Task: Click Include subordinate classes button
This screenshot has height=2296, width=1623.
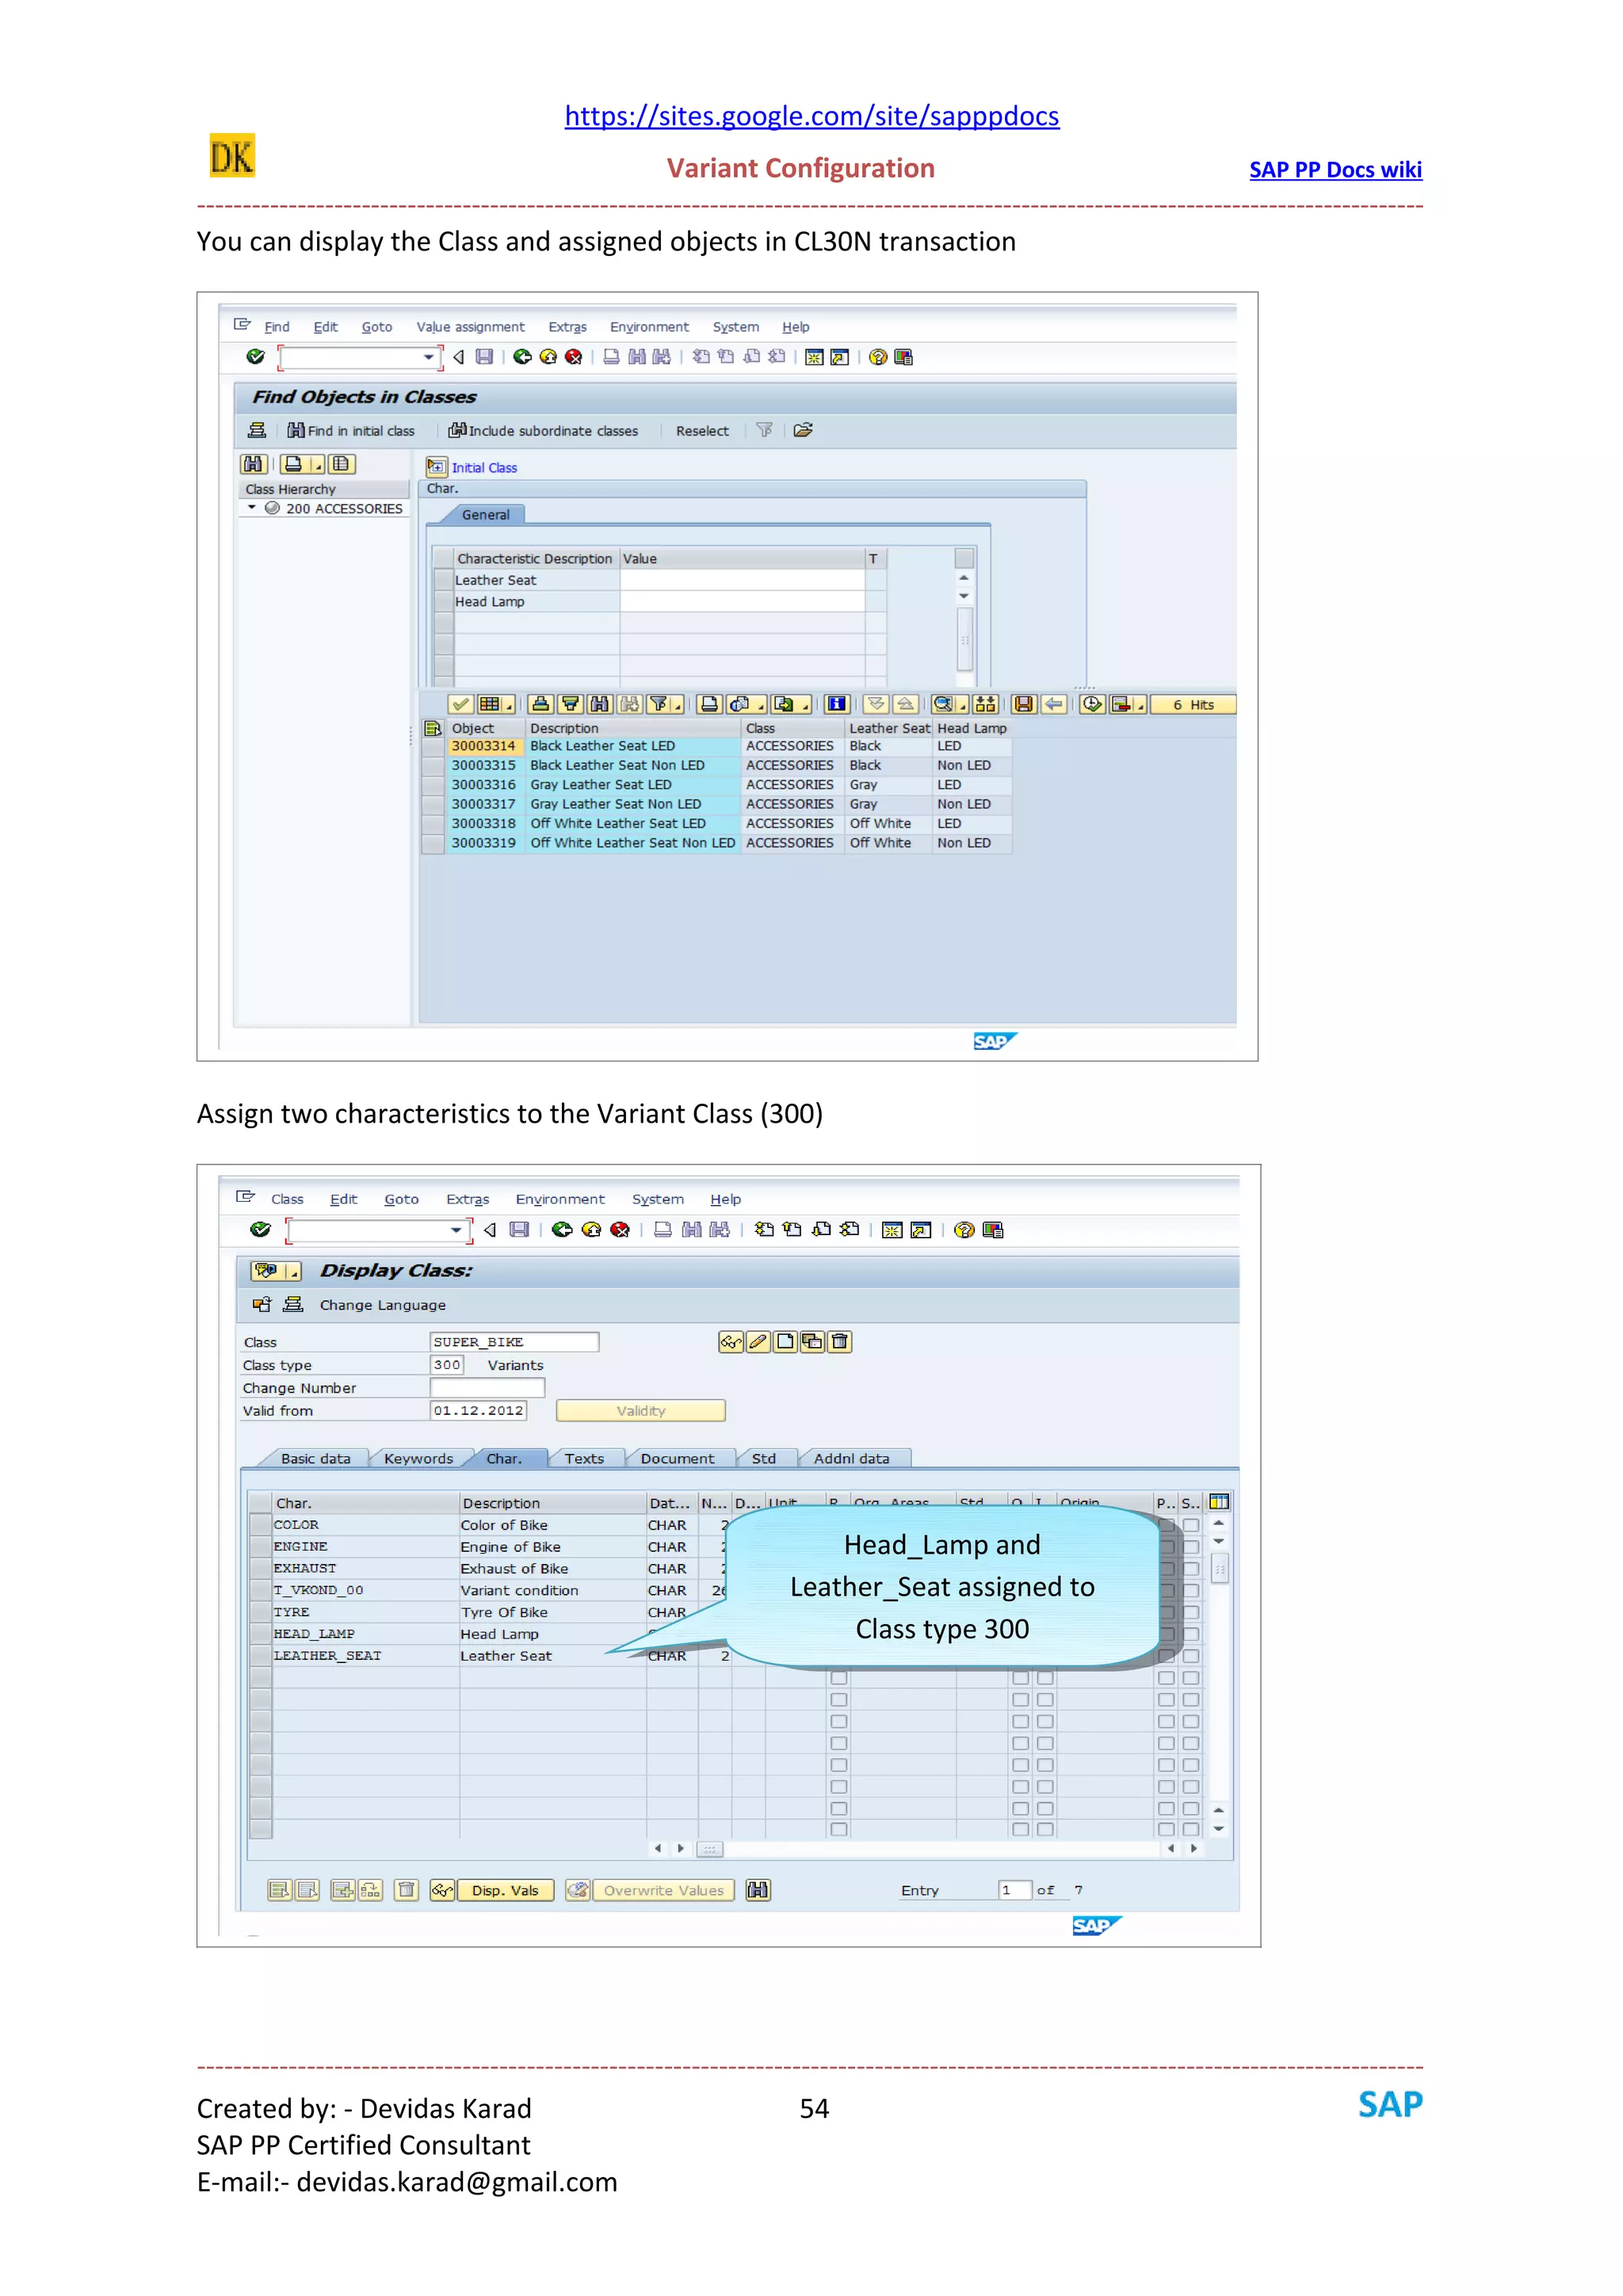Action: click(543, 431)
